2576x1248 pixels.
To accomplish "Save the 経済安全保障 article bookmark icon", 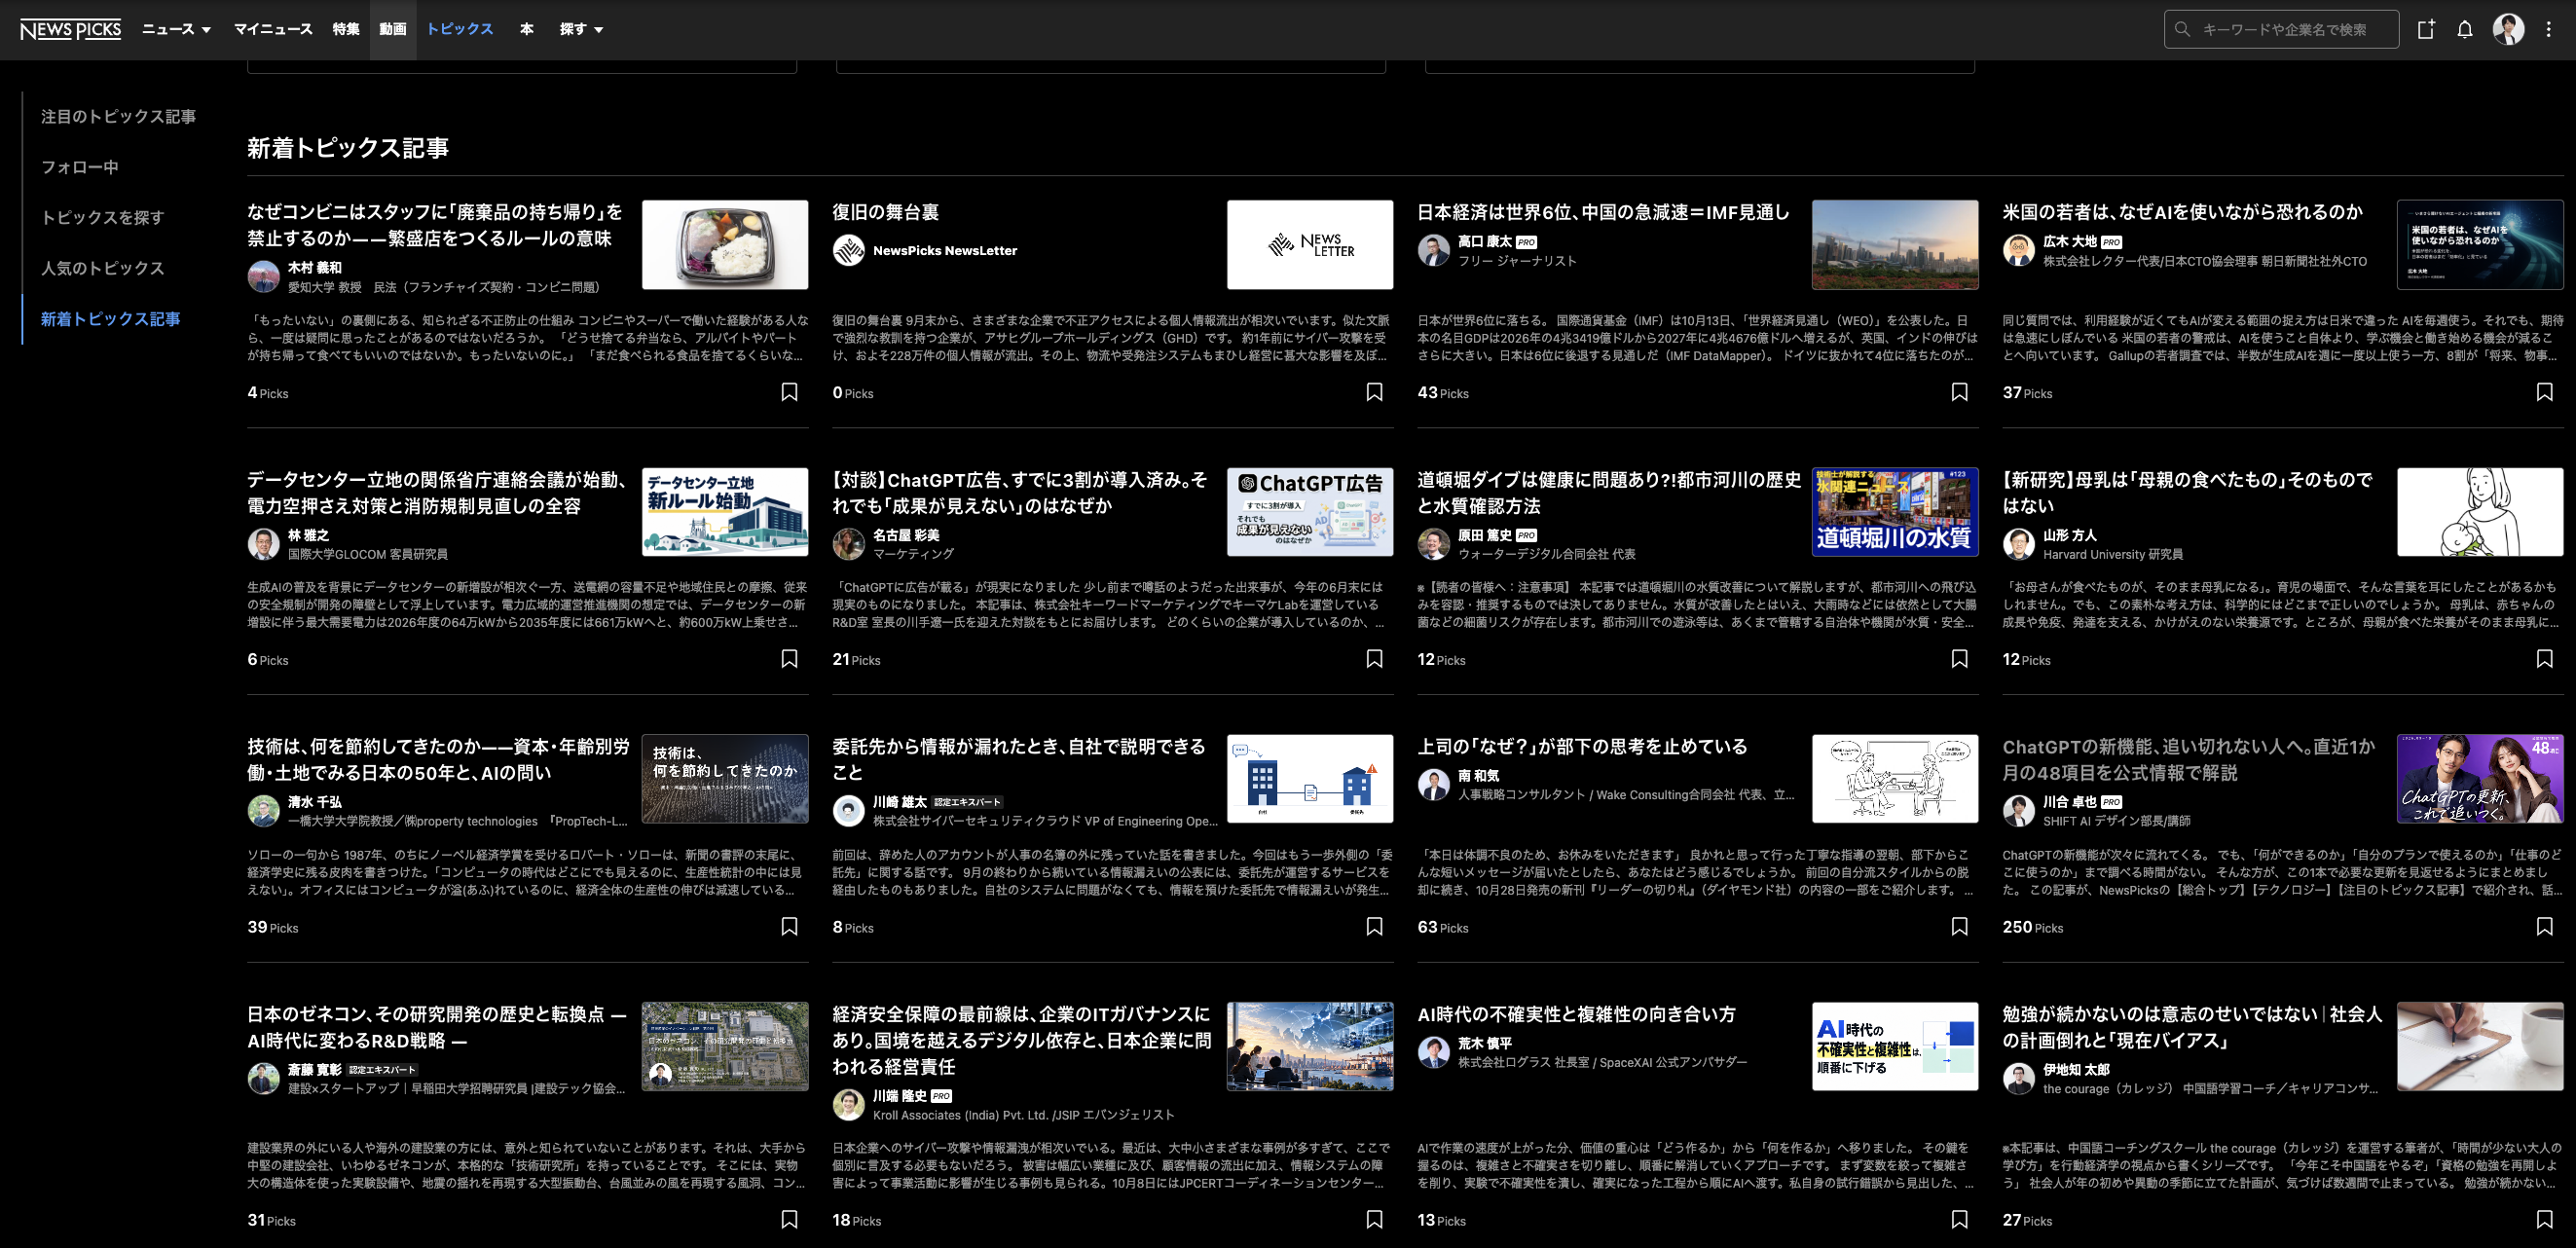I will pos(1374,1220).
